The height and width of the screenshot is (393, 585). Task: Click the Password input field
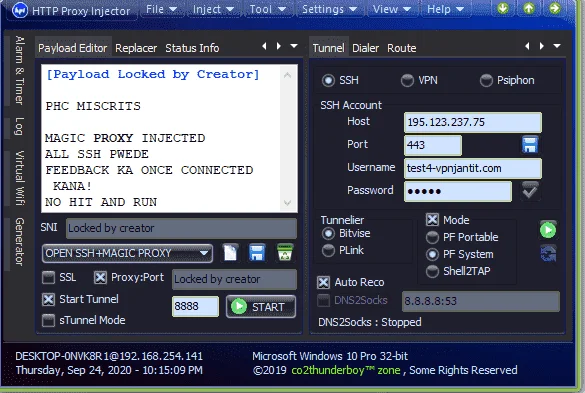(x=458, y=191)
